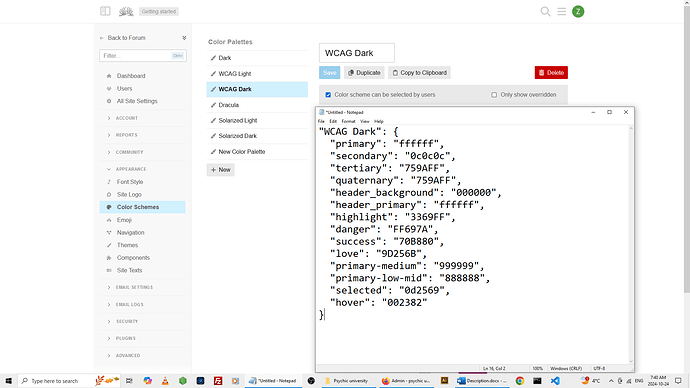Copy palette to clipboard
The width and height of the screenshot is (690, 388).
tap(419, 73)
